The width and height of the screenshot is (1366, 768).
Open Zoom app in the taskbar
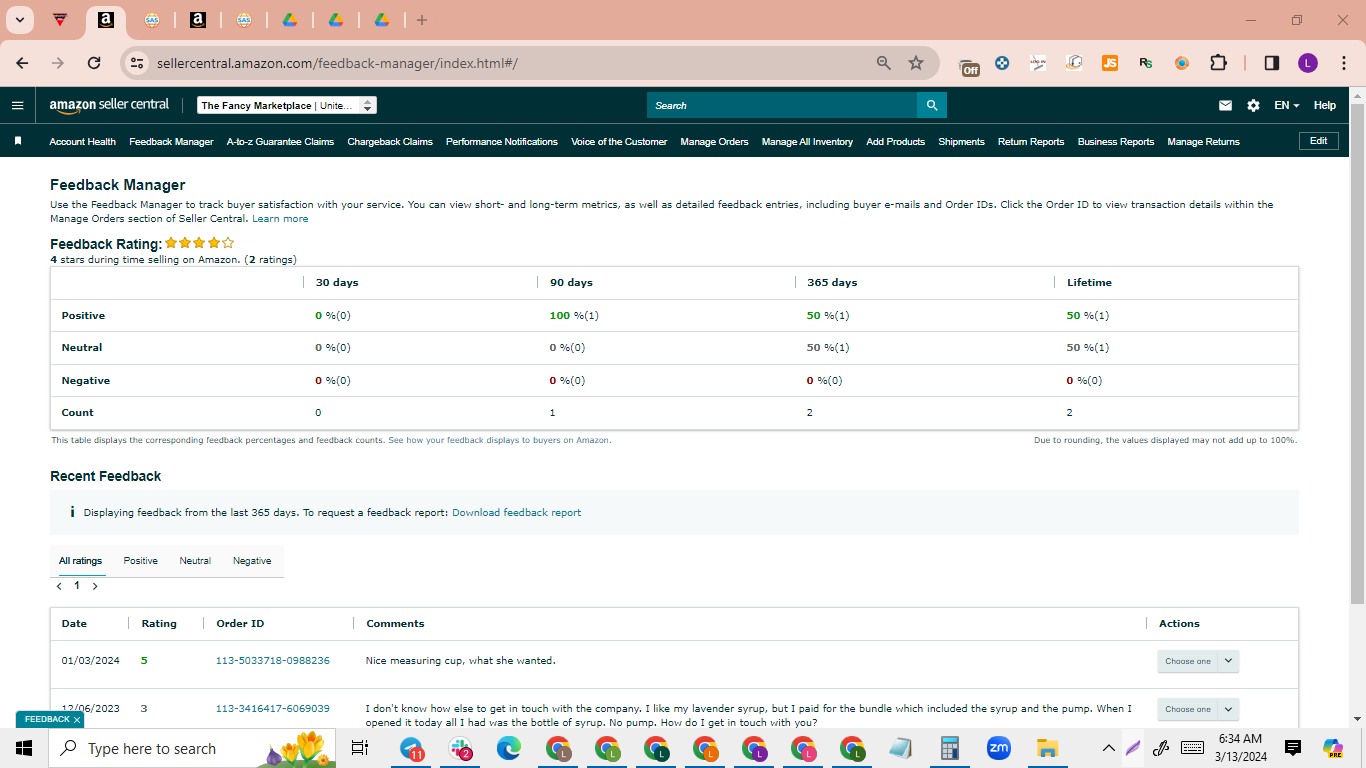(998, 748)
